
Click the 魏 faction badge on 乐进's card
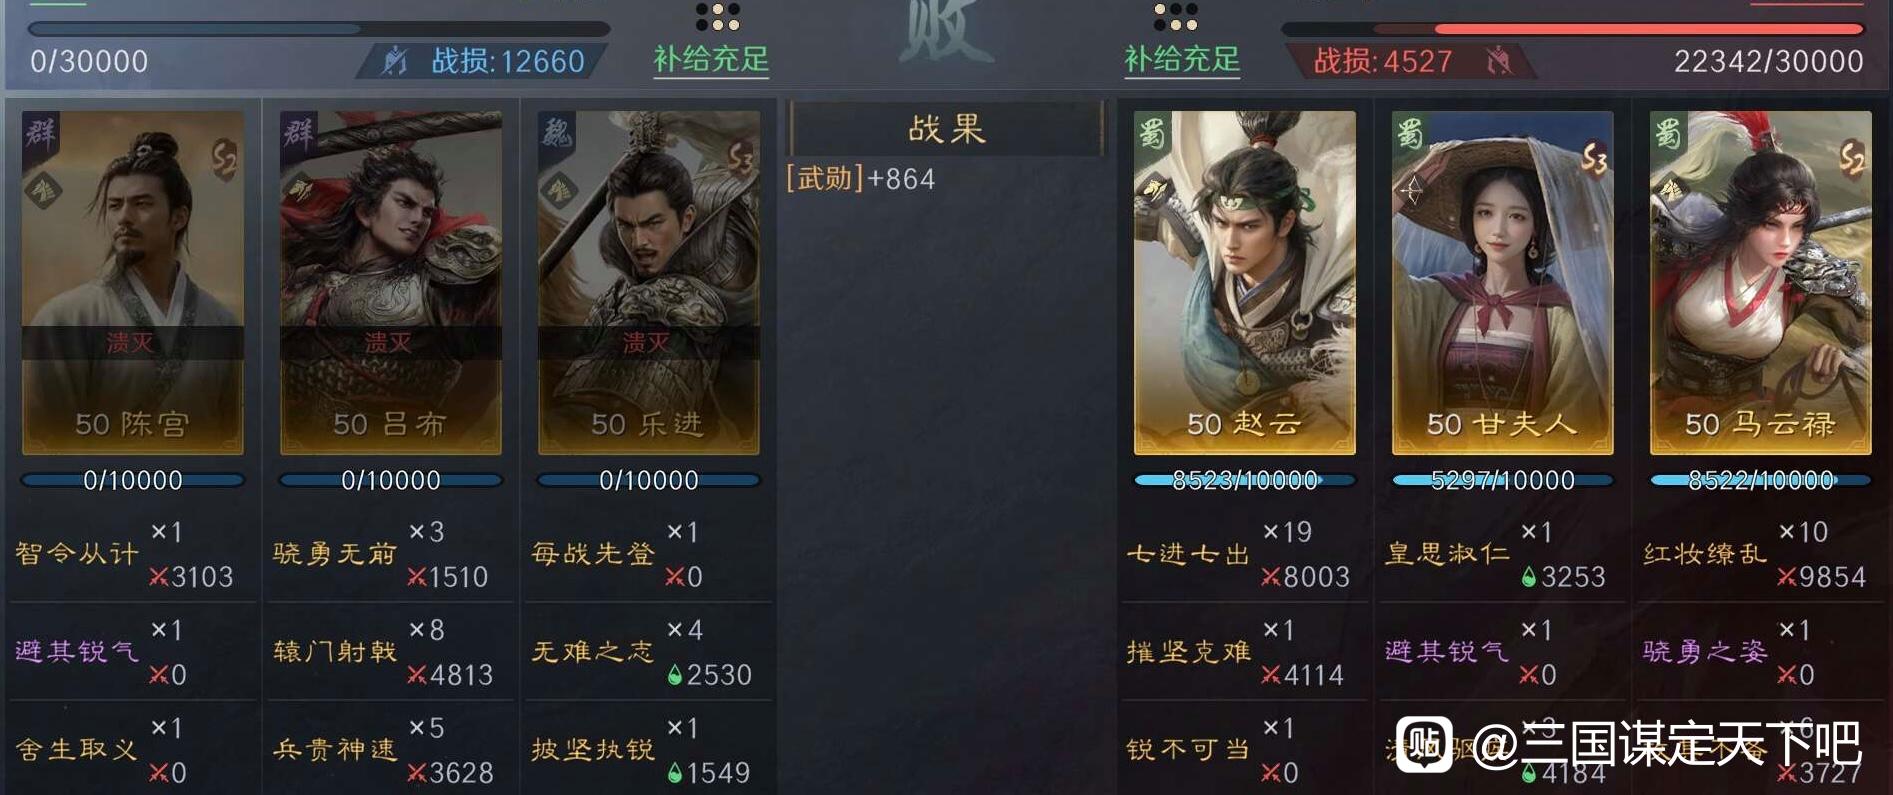(x=557, y=131)
